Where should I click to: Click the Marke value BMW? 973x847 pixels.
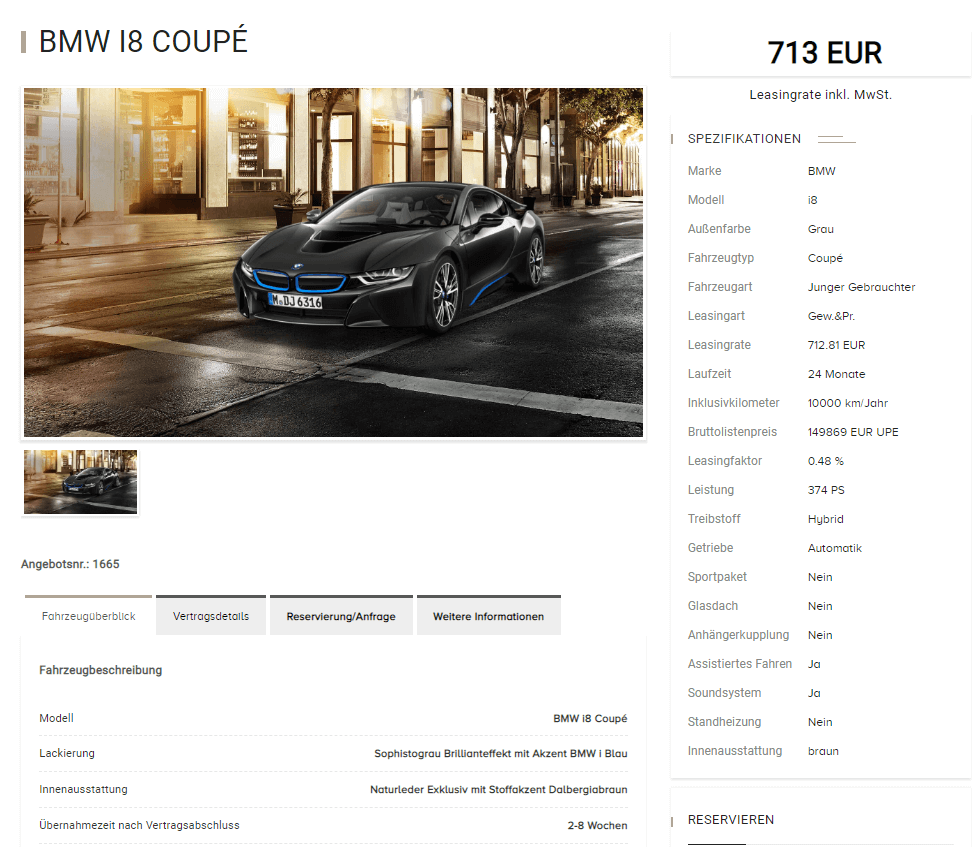[822, 171]
